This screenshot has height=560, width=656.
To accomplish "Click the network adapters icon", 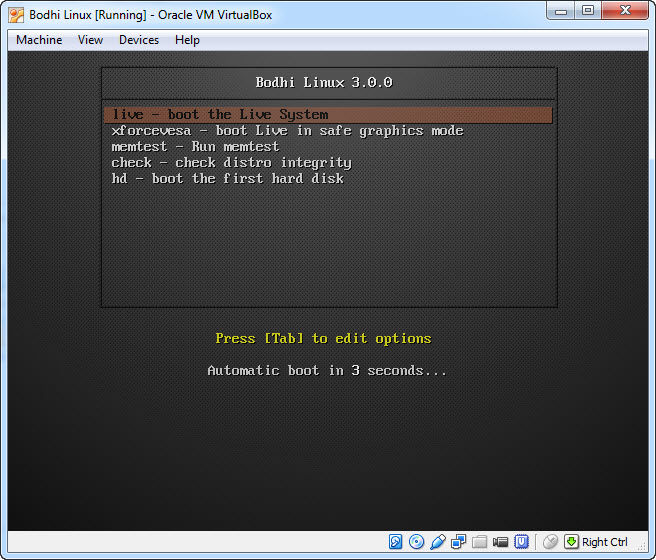I will 459,542.
